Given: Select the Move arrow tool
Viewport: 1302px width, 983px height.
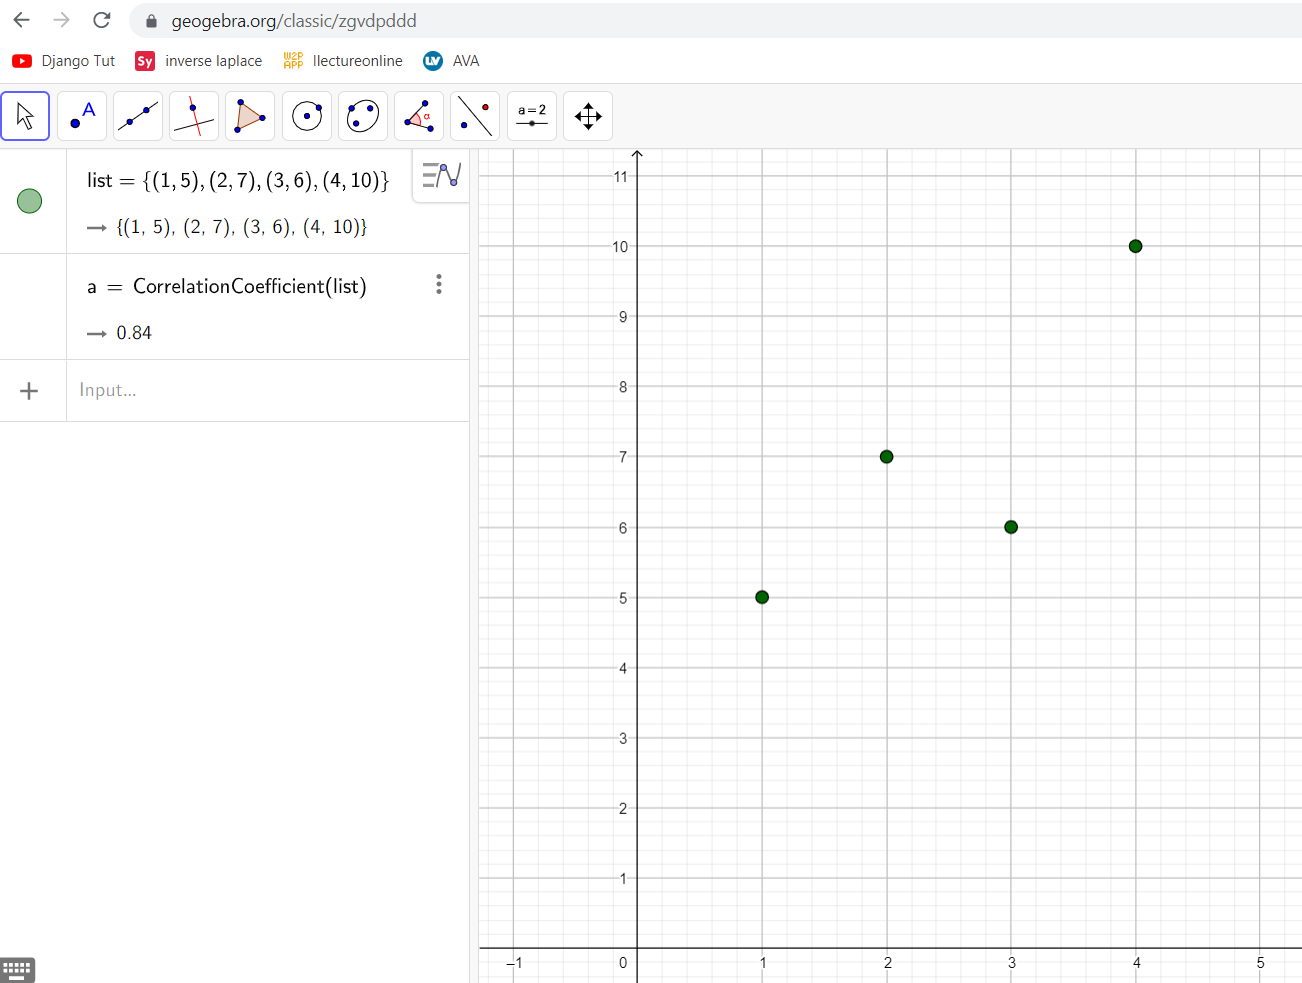Looking at the screenshot, I should [25, 116].
